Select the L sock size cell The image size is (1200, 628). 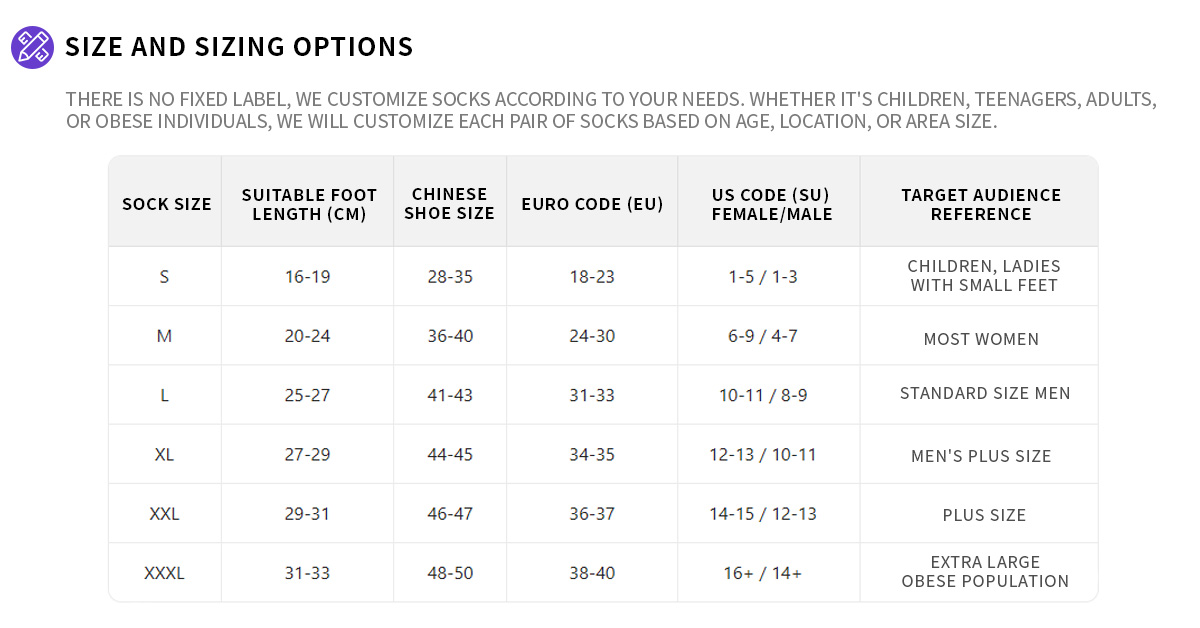coord(164,395)
